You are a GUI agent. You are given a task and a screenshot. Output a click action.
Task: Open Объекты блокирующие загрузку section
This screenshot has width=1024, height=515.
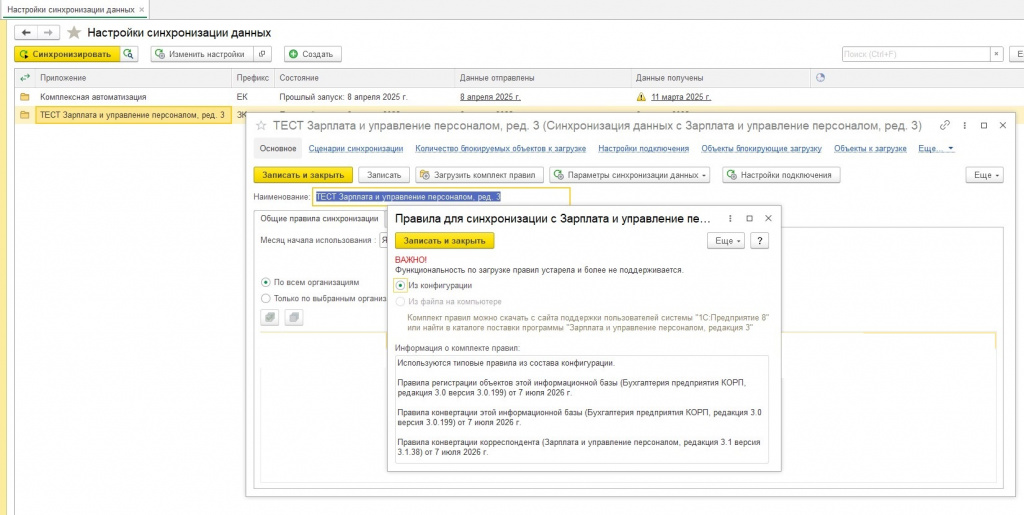coord(761,148)
